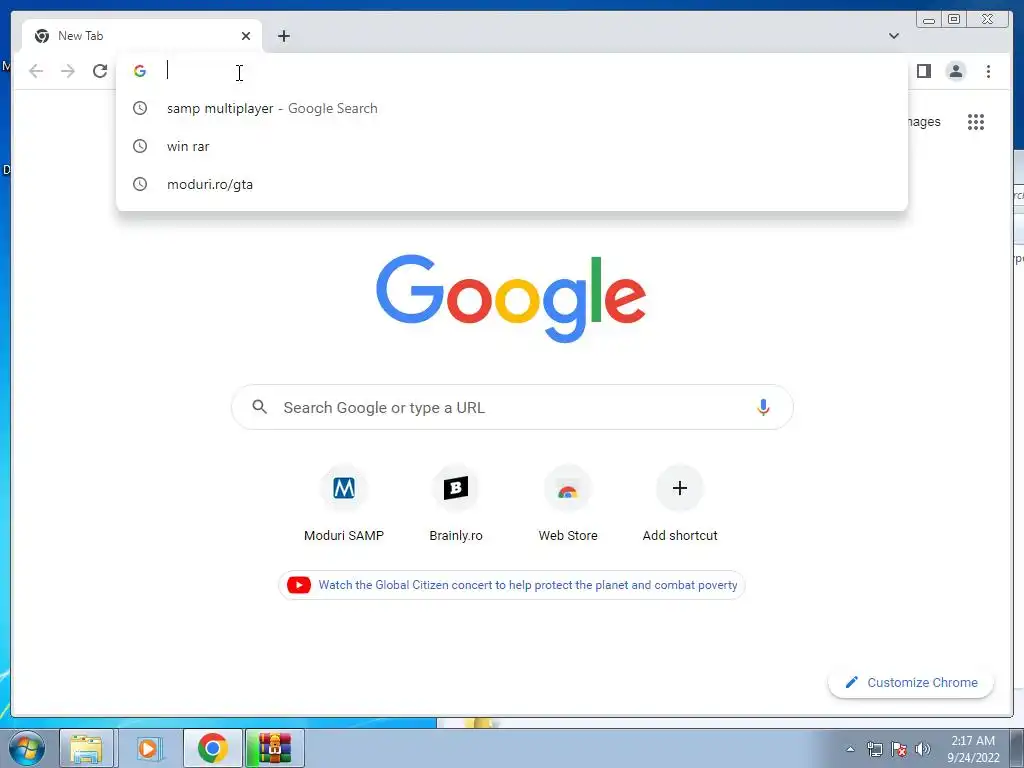The width and height of the screenshot is (1024, 768).
Task: Select 'samp multiplayer' search suggestion
Action: (x=511, y=108)
